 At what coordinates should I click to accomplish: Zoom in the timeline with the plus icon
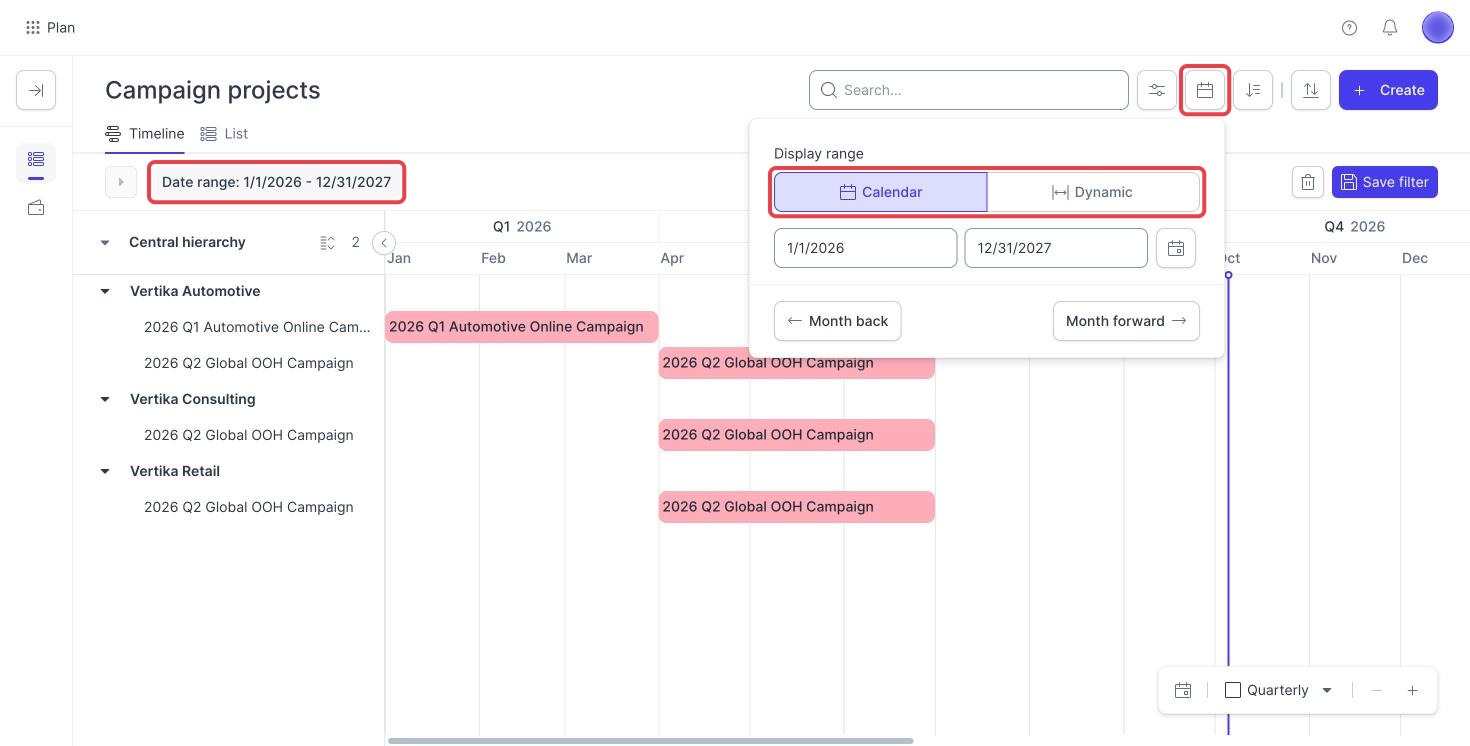pos(1412,690)
